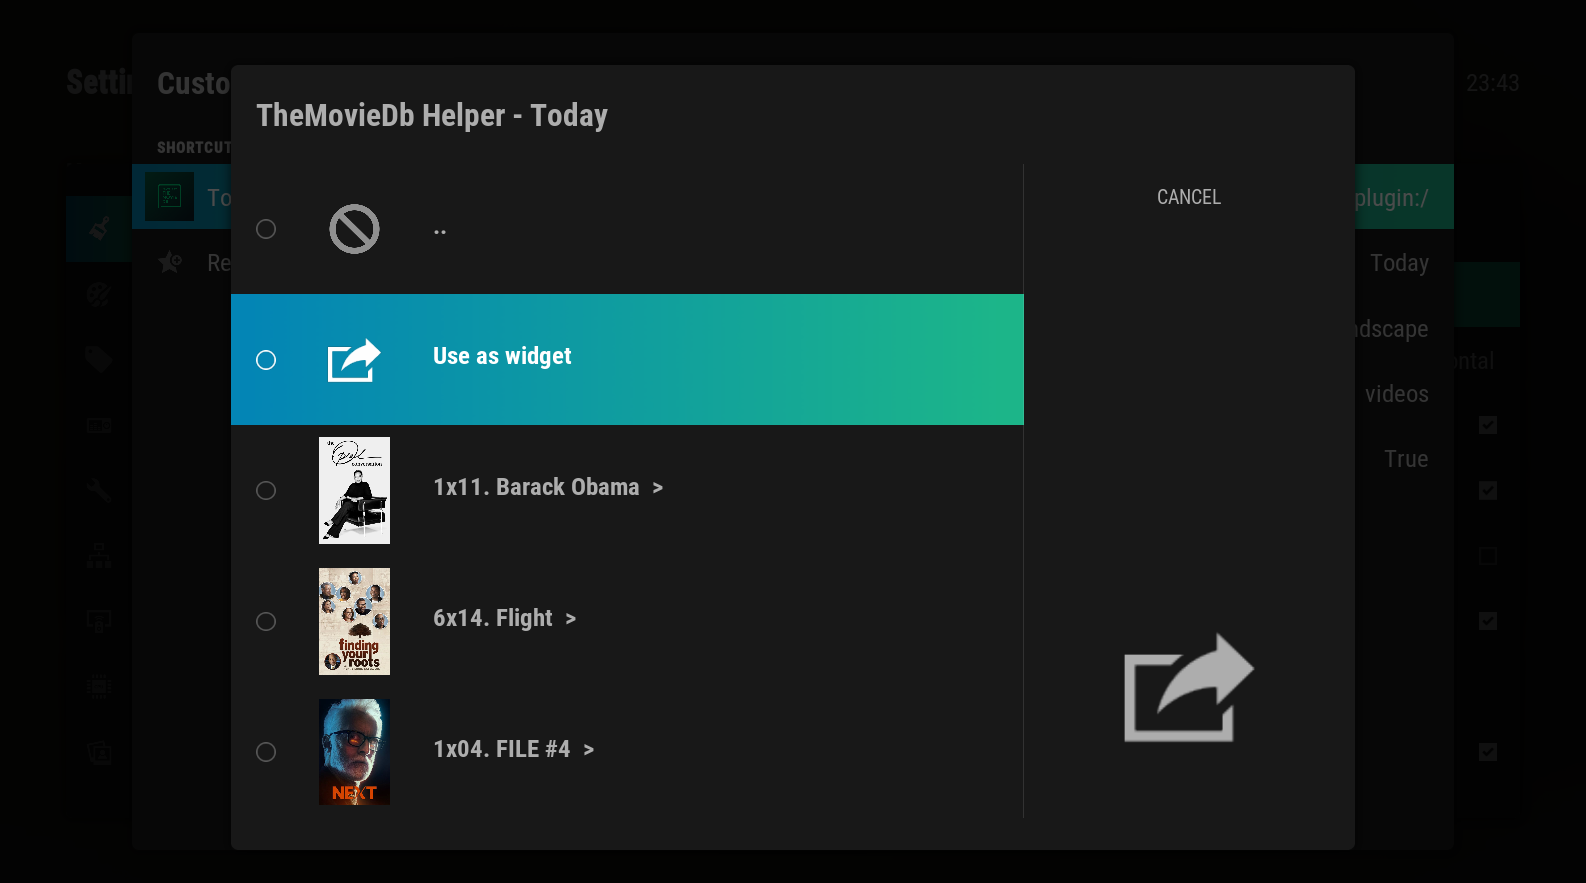Viewport: 1586px width, 883px height.
Task: Select the paintbrush icon in the Settings sidebar
Action: coord(99,229)
